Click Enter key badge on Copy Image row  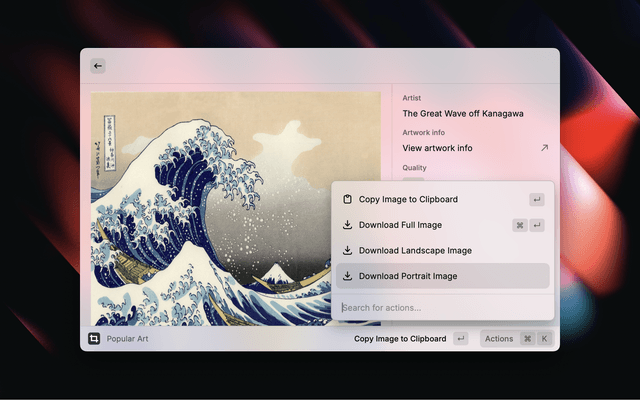[537, 200]
